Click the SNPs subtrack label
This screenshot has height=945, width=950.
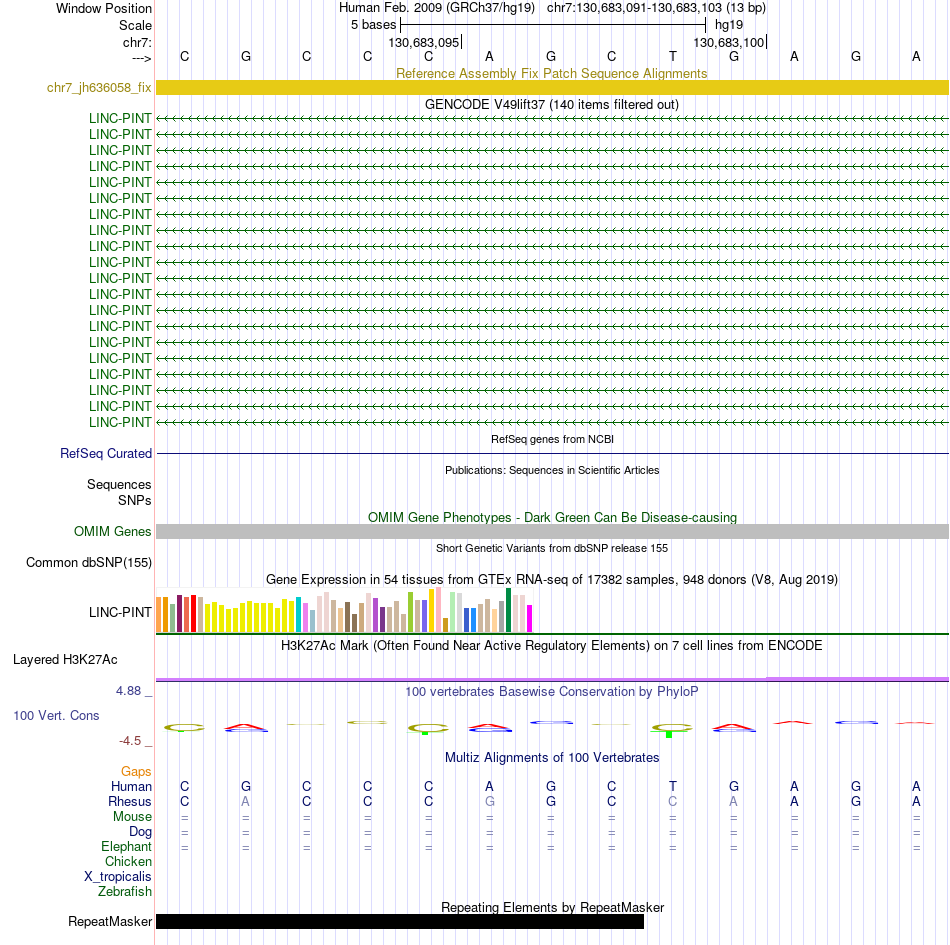135,500
